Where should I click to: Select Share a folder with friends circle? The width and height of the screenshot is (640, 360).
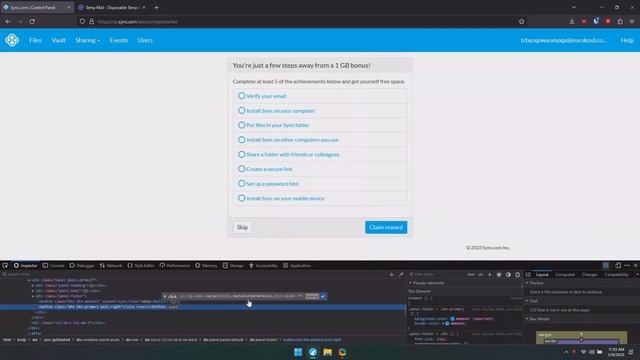click(241, 154)
